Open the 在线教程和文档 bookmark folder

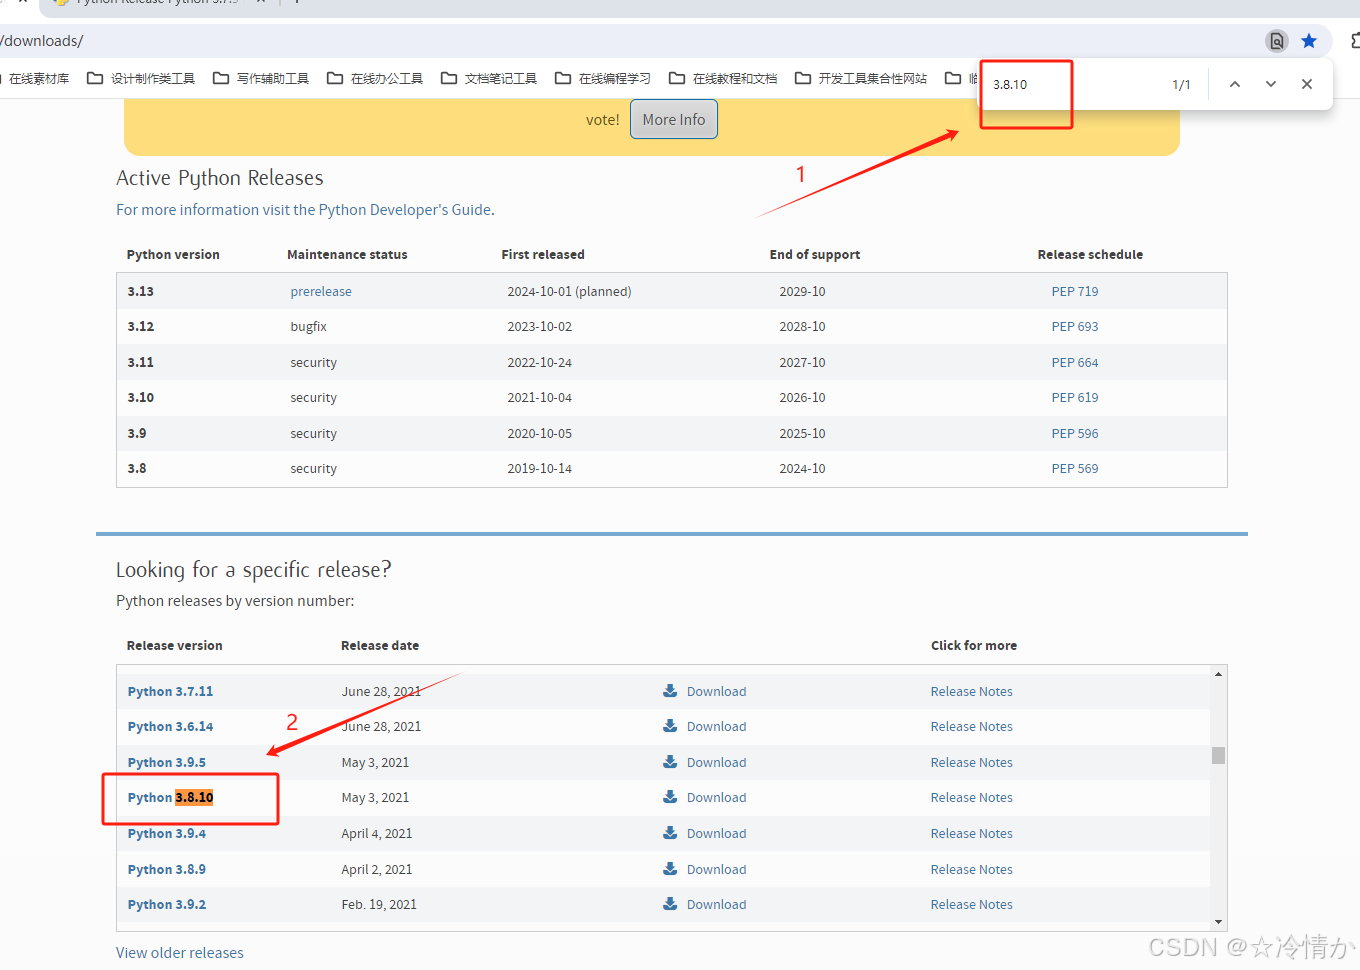pos(723,78)
